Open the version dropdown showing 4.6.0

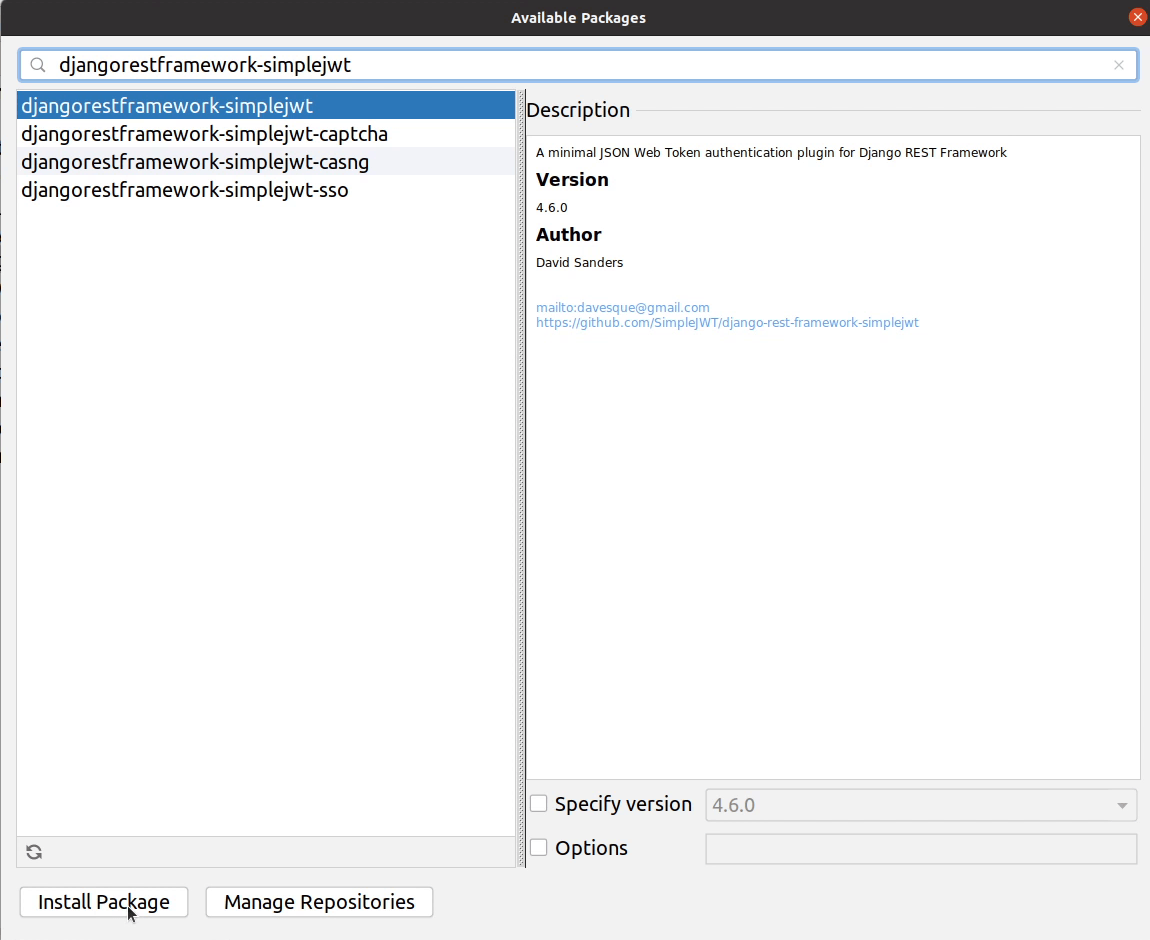[920, 804]
